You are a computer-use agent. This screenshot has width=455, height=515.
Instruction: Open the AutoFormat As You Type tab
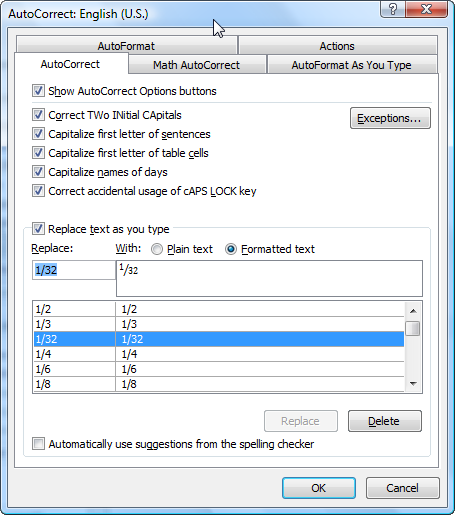pos(352,65)
